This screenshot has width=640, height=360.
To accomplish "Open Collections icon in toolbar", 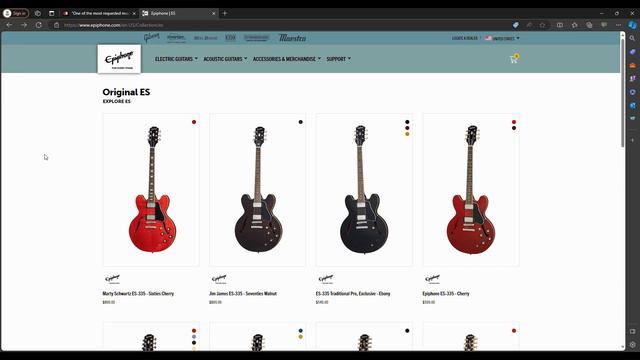I will click(589, 25).
